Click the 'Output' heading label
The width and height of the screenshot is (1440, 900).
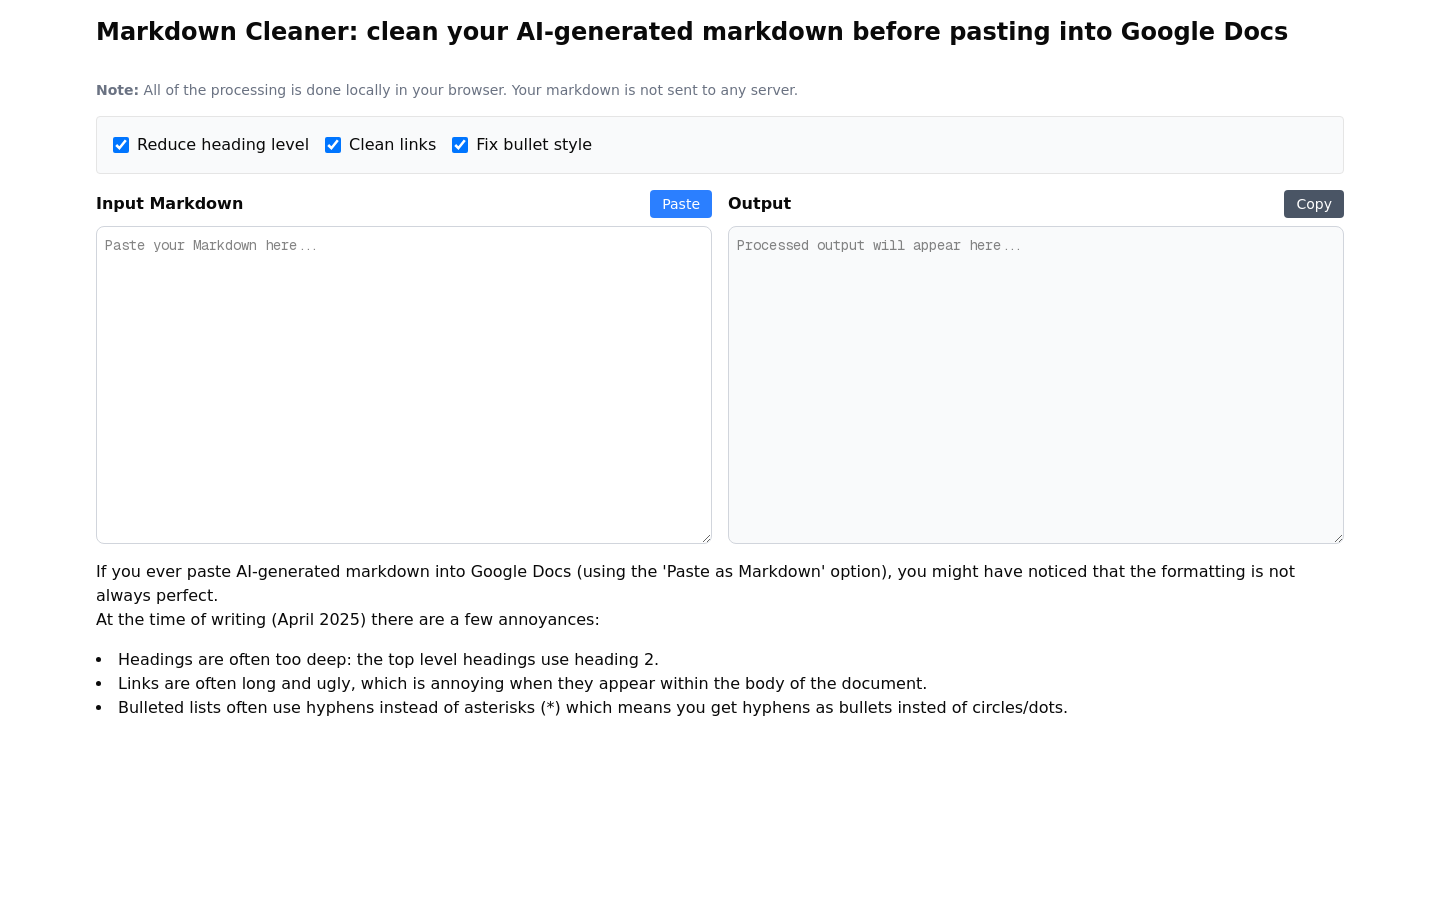tap(759, 204)
